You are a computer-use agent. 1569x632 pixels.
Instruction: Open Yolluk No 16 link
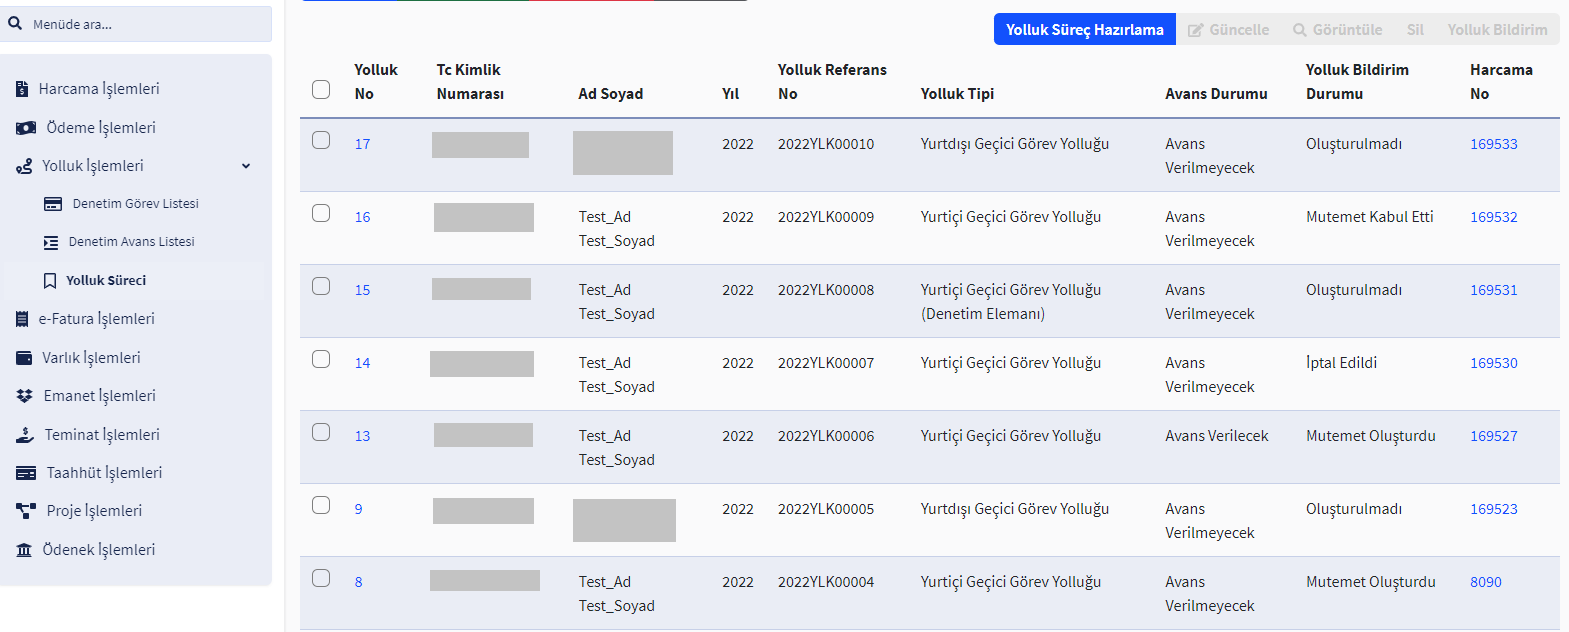click(362, 217)
